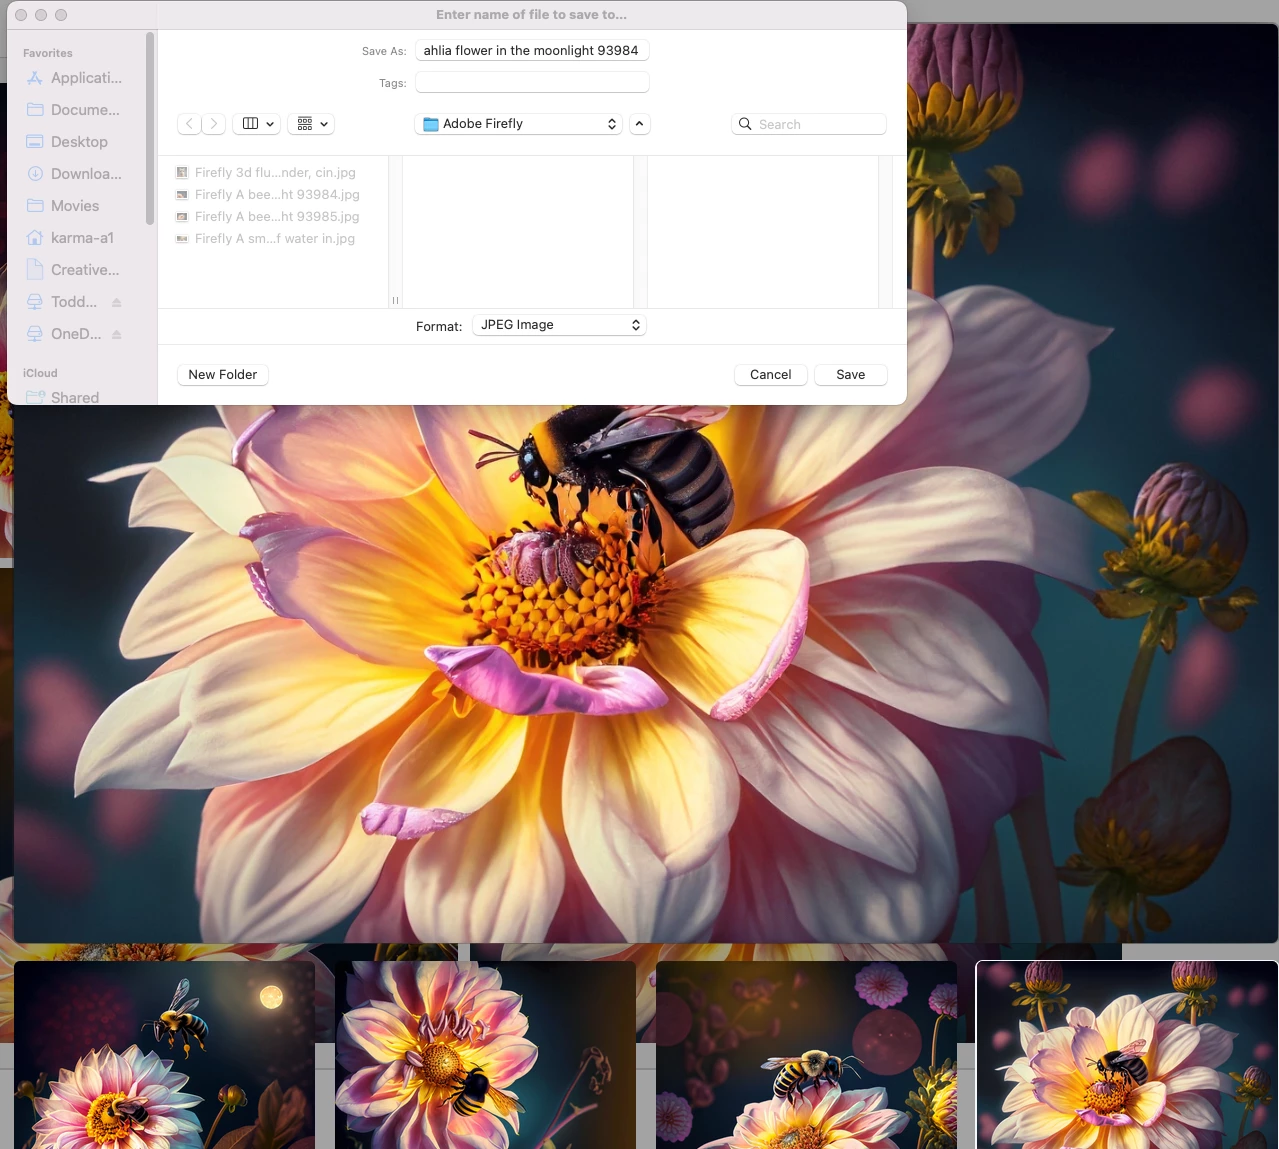Collapse the save dialog browser
This screenshot has height=1149, width=1279.
640,124
